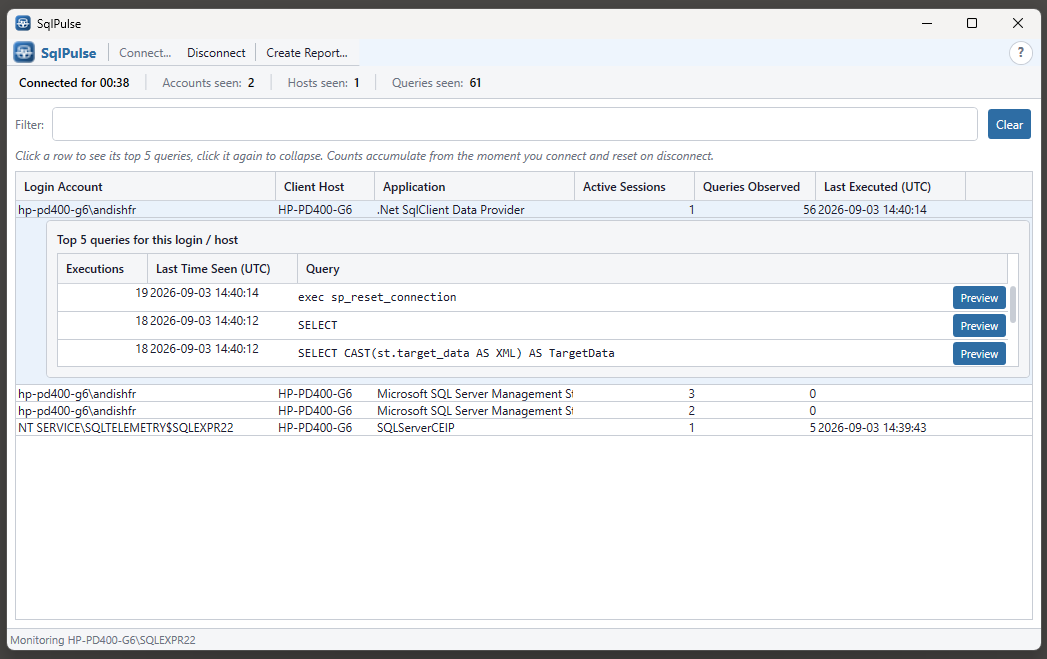Open the Connect... dialog

coord(145,53)
